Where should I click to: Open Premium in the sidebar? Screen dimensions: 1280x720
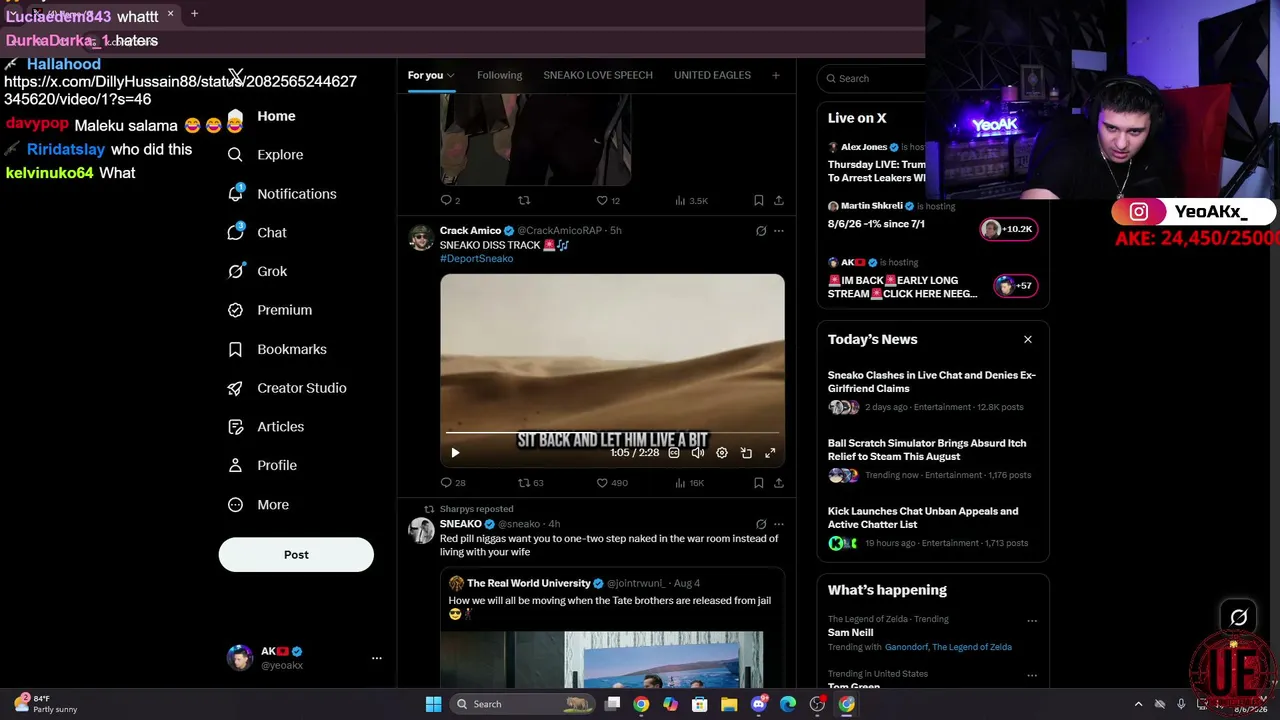(x=270, y=310)
